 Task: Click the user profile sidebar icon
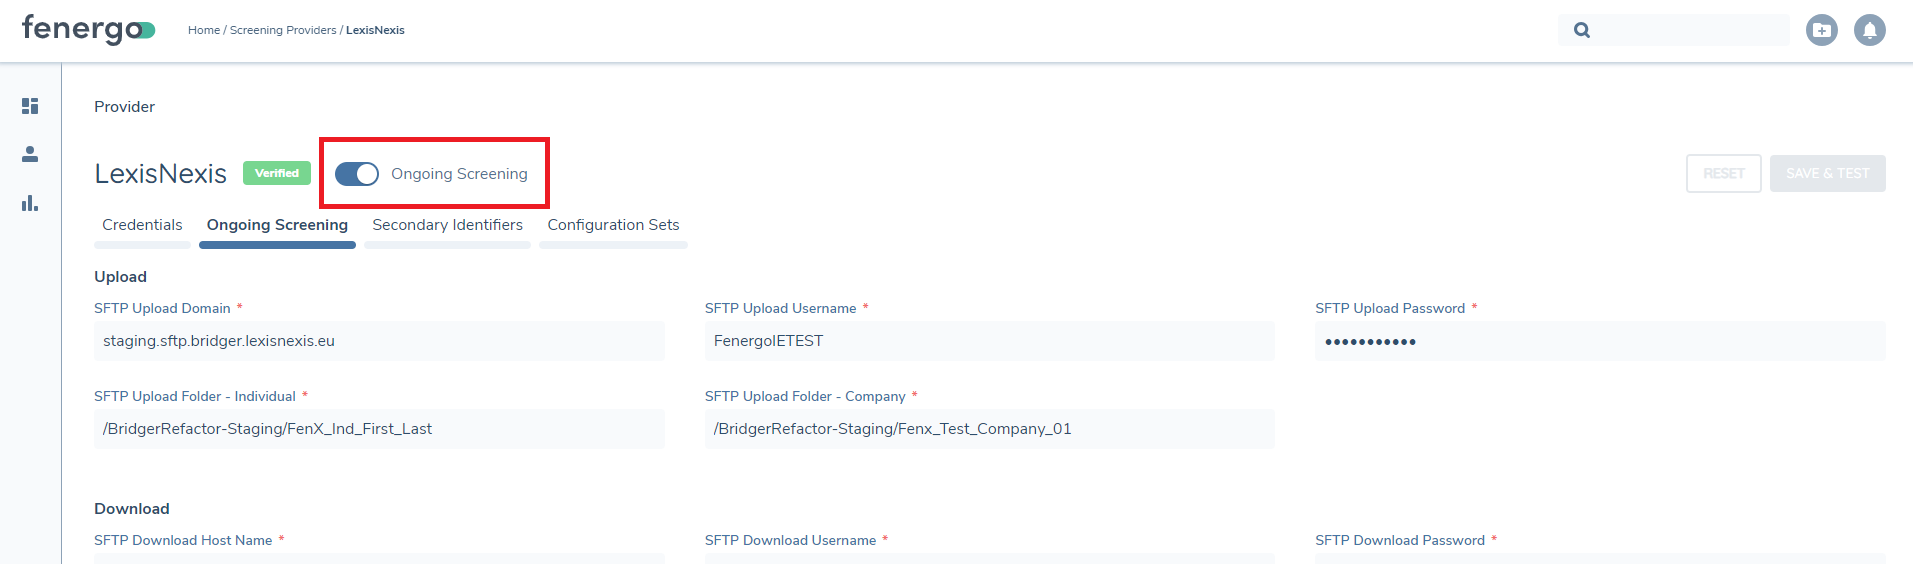(30, 154)
